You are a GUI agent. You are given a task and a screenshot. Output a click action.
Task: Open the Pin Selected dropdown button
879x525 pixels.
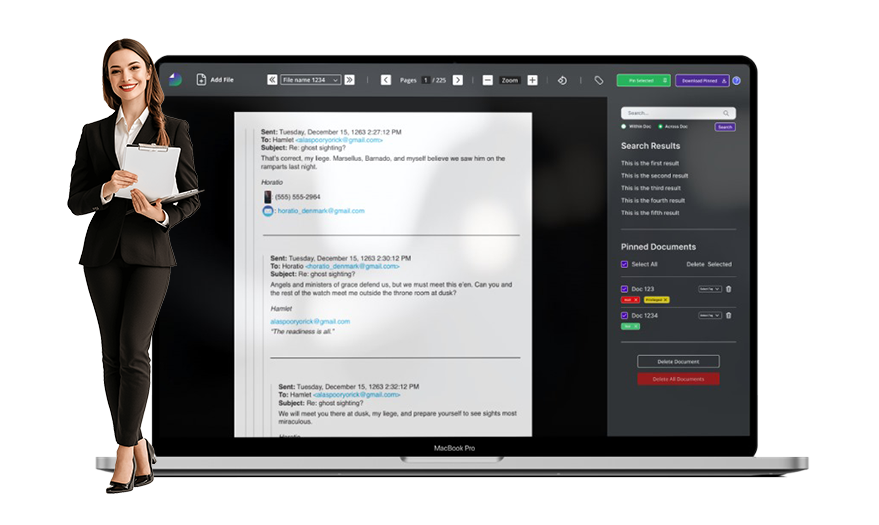click(x=643, y=81)
